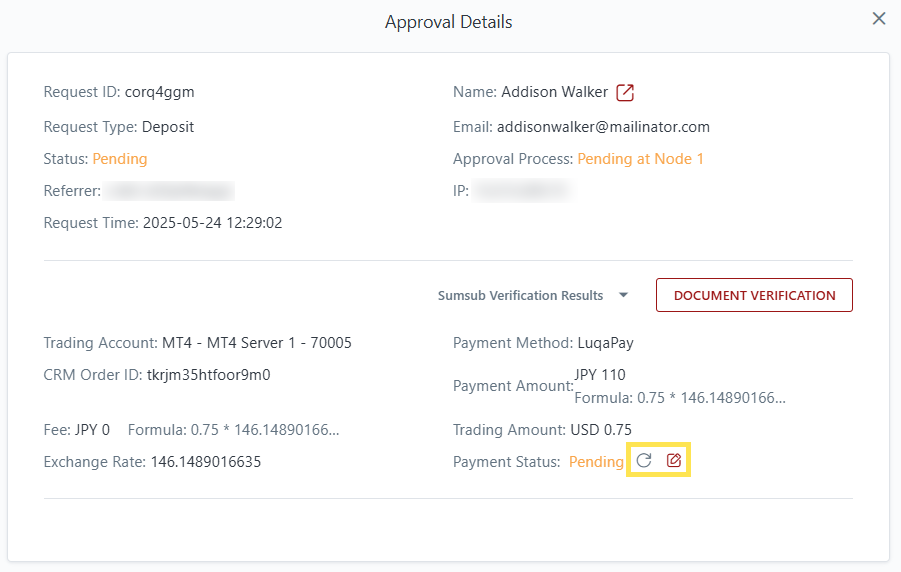Image resolution: width=901 pixels, height=572 pixels.
Task: Click the Pending at Node 1 approval status
Action: (x=640, y=159)
